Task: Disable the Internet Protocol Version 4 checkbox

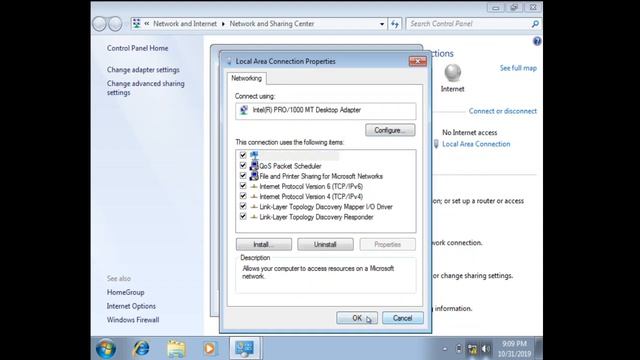Action: click(243, 196)
